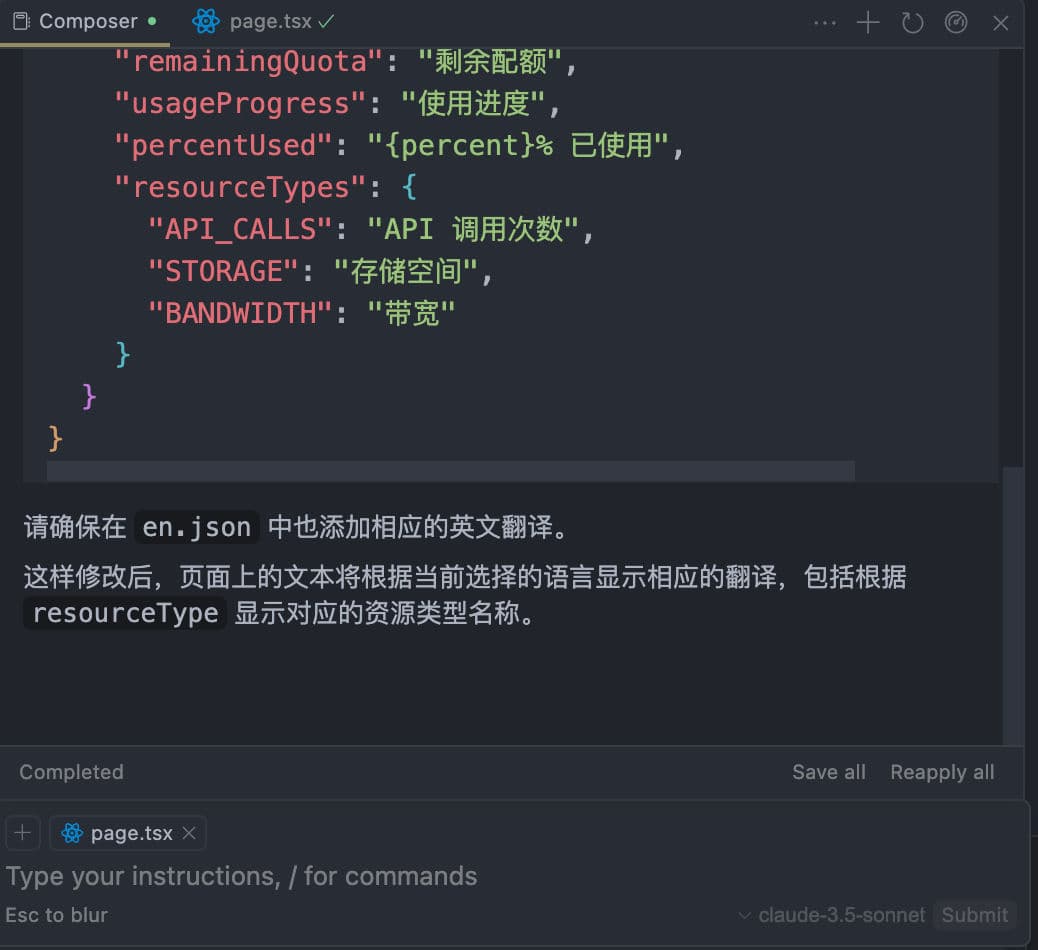Click the React logo on the page.tsx tab
Screen dimensions: 1038x950
(206, 20)
